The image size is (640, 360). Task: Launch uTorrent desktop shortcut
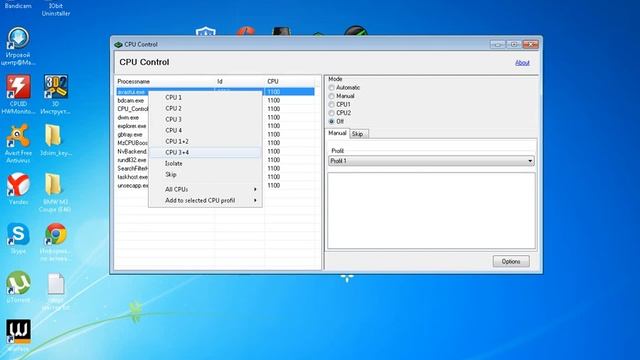pyautogui.click(x=18, y=287)
